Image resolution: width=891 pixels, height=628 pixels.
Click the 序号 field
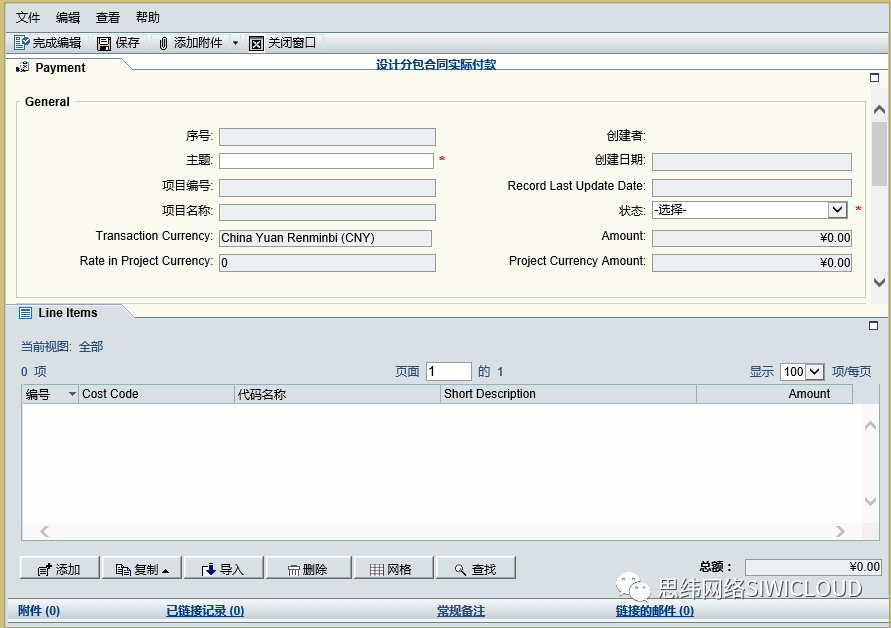(327, 136)
